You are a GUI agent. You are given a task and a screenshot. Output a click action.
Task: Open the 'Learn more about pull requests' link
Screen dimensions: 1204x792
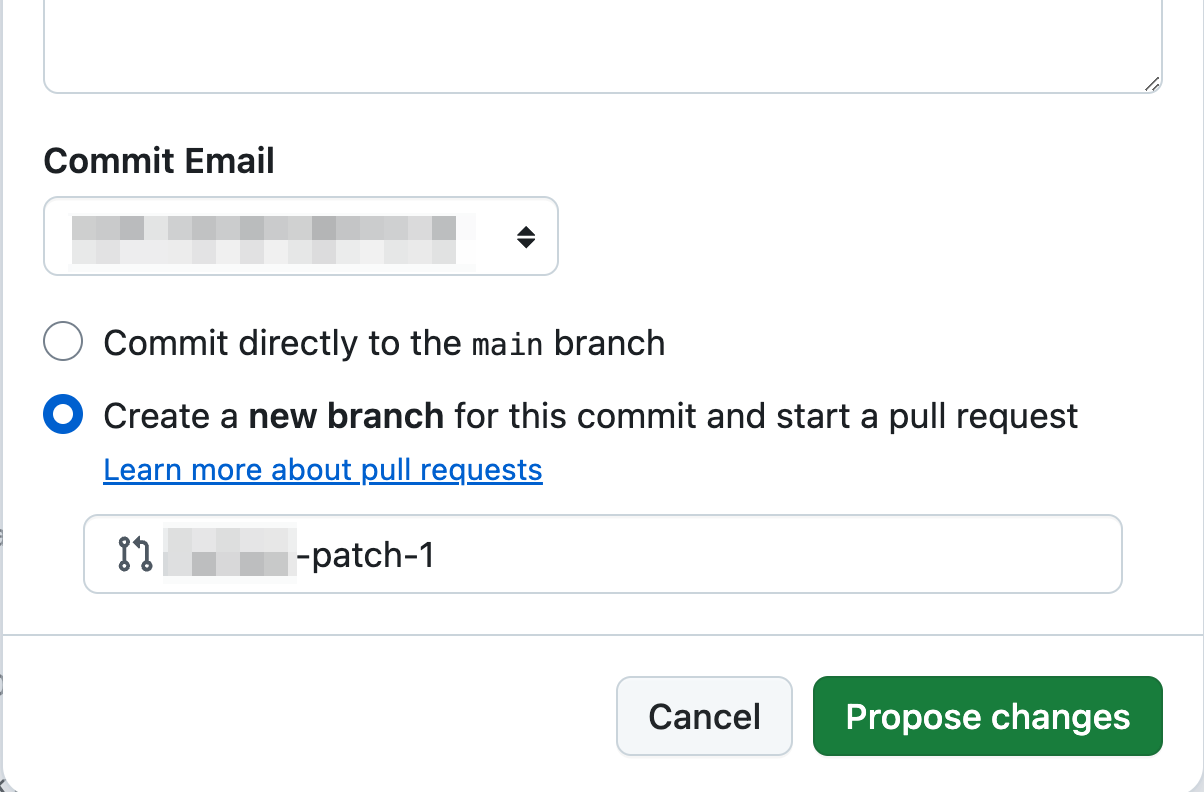coord(322,470)
